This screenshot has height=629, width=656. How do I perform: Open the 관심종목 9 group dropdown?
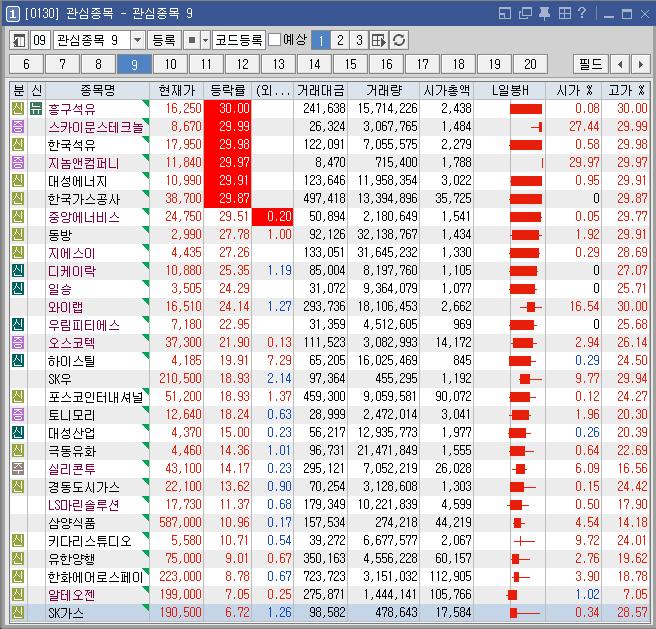(x=137, y=40)
